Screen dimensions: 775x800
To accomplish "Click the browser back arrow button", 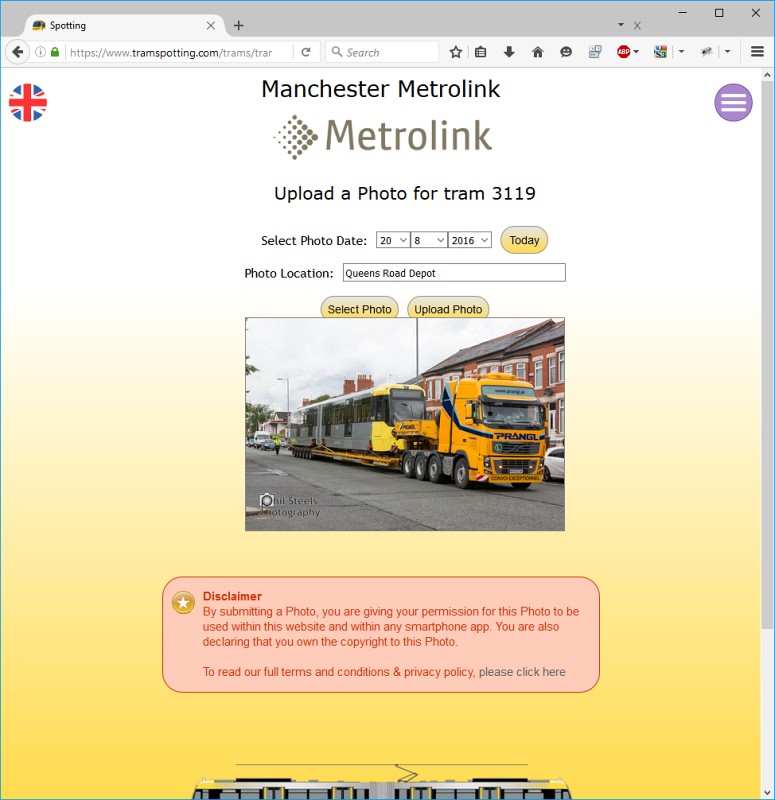I will pos(18,52).
